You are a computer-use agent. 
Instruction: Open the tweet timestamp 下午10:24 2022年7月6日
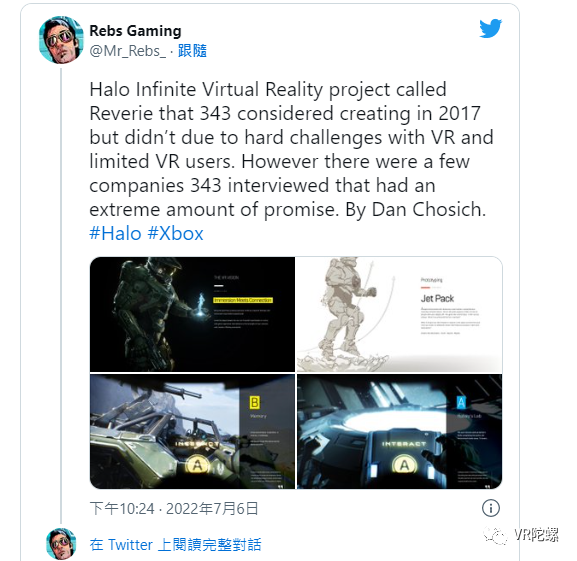[174, 509]
